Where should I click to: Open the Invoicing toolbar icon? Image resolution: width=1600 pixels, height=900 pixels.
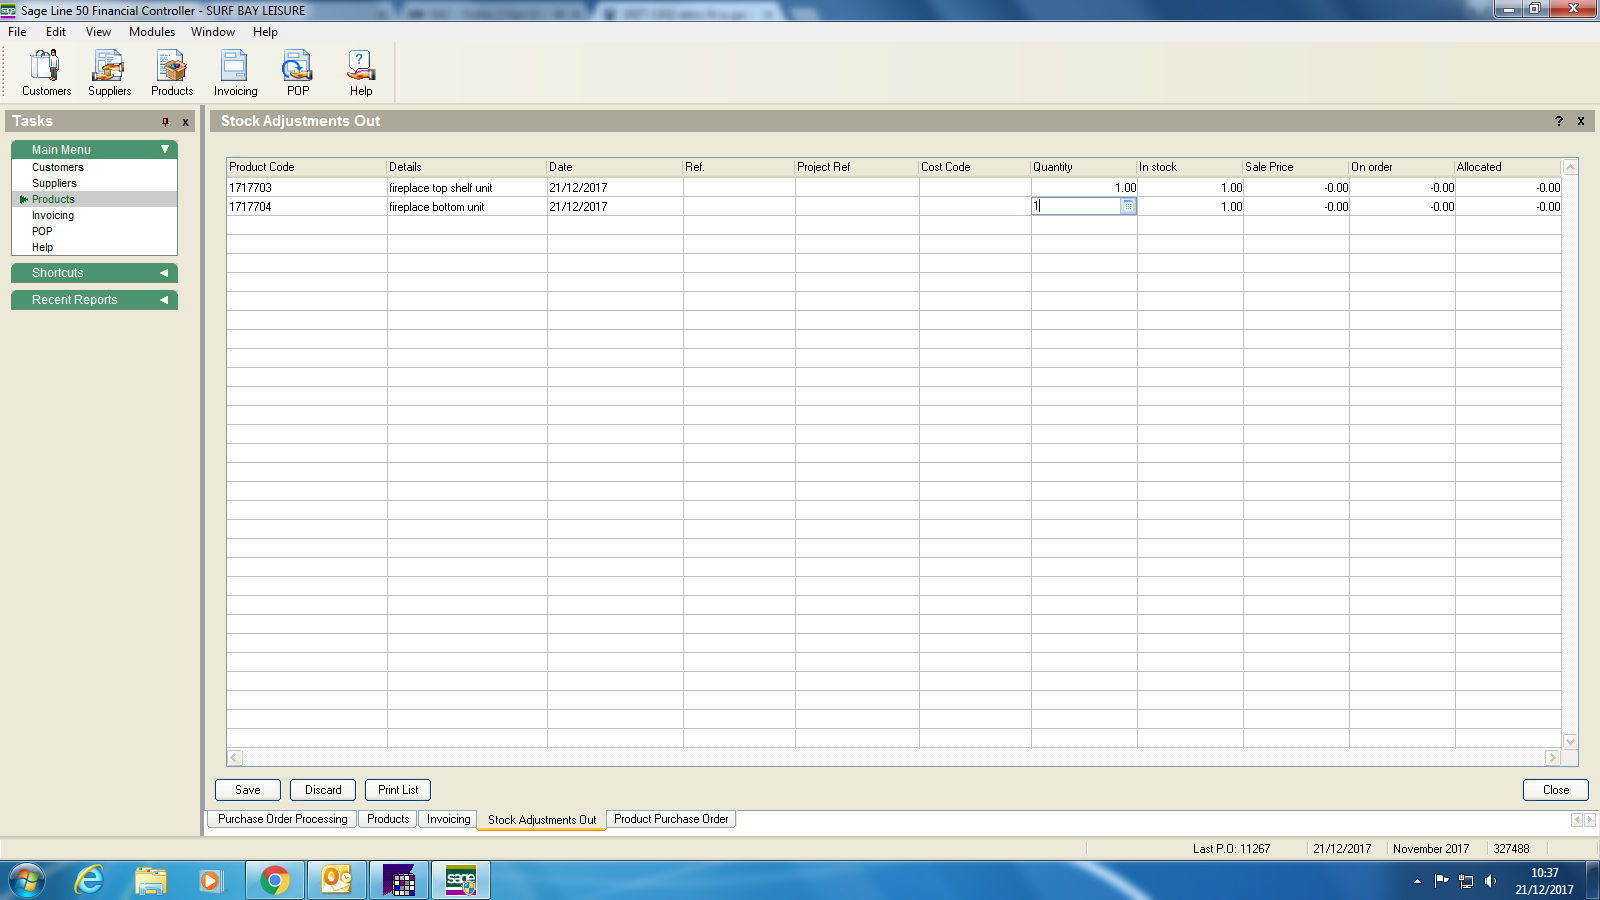(x=235, y=73)
